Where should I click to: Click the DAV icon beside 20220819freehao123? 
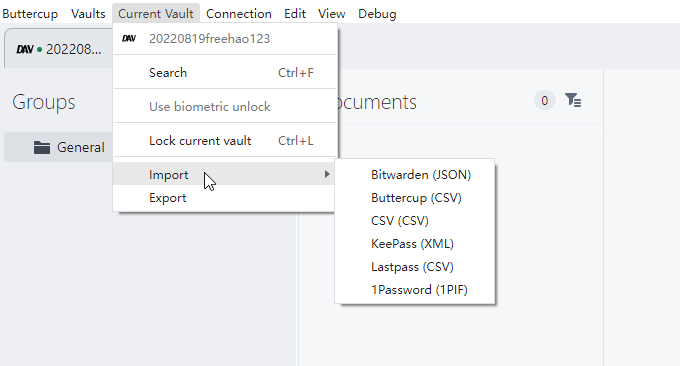pos(129,39)
